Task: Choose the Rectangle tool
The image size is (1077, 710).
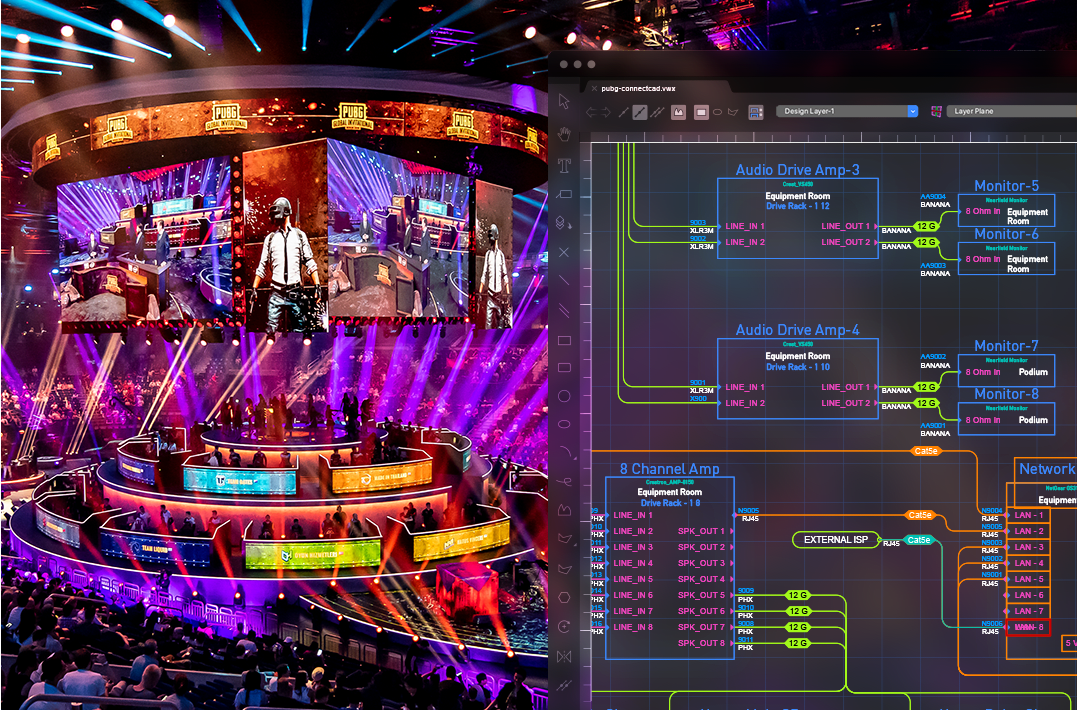Action: (564, 341)
